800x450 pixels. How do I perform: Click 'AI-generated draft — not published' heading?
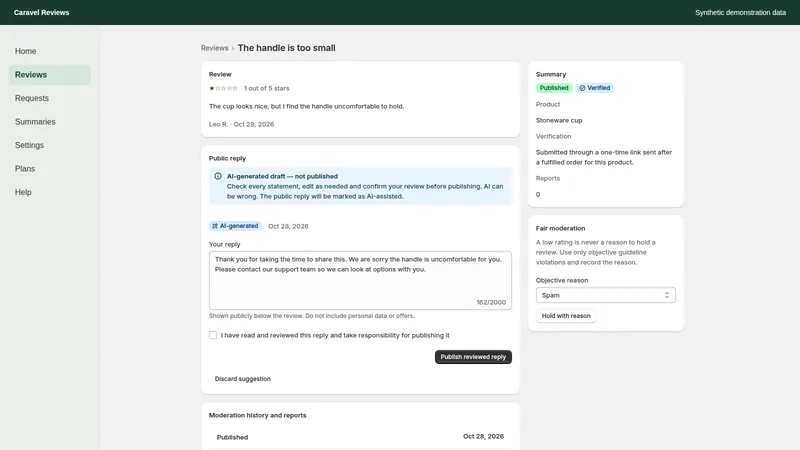pos(282,176)
